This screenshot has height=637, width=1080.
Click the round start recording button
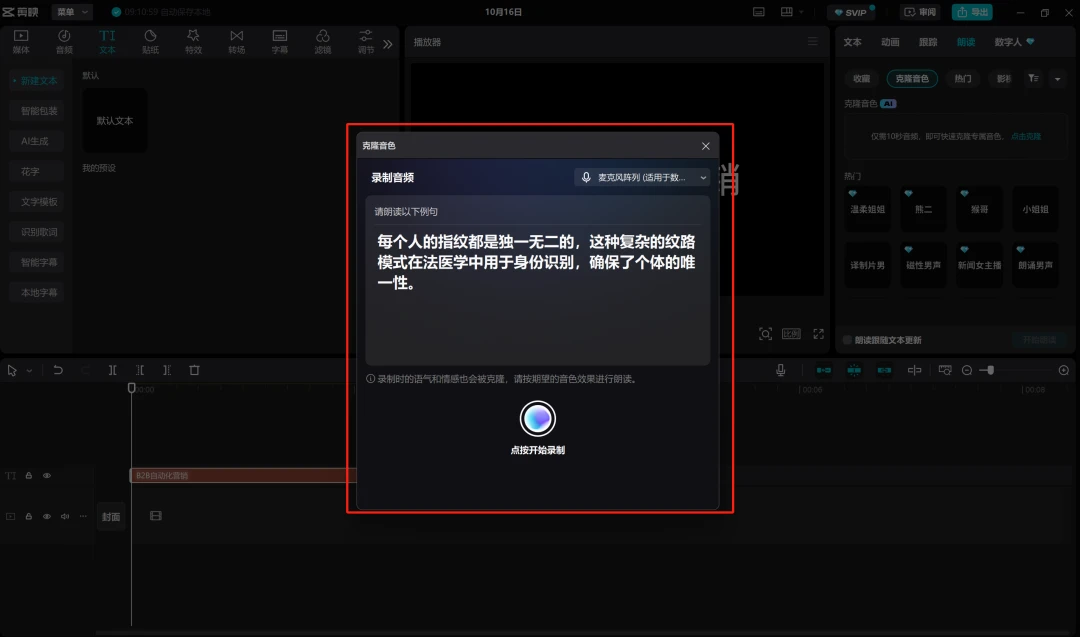coord(537,418)
